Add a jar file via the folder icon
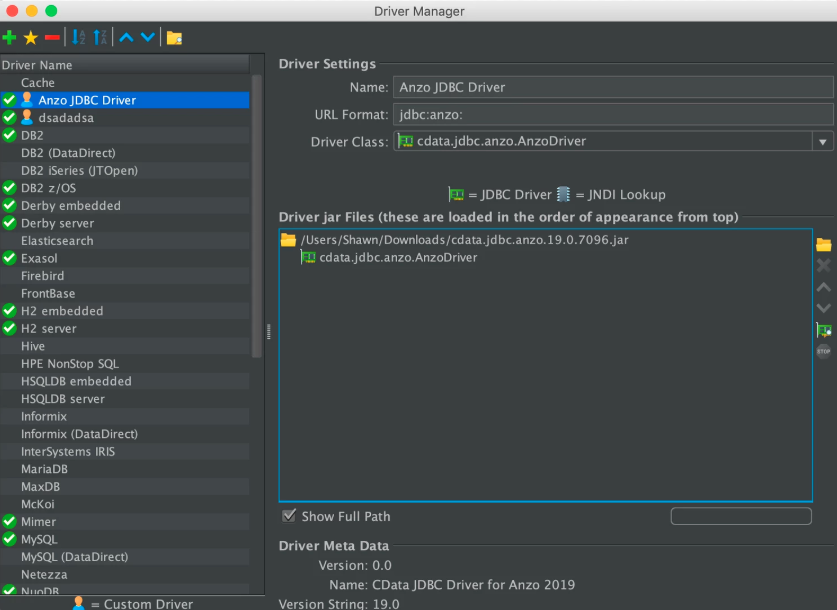 pos(824,245)
